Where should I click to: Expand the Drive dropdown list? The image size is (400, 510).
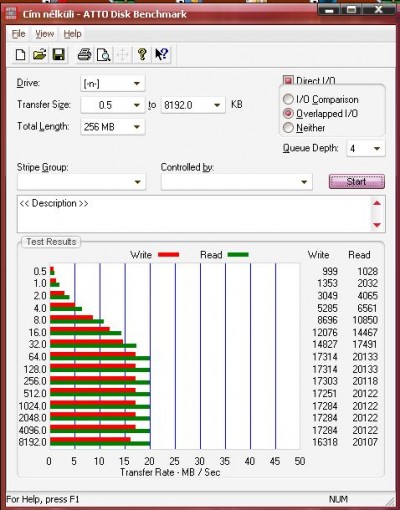click(x=113, y=83)
